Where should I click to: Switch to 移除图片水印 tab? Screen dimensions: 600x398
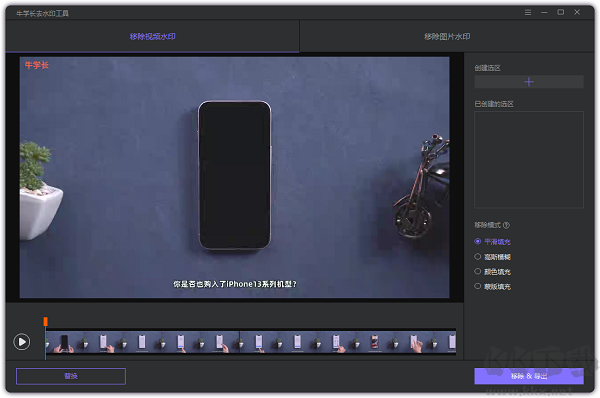pos(447,36)
